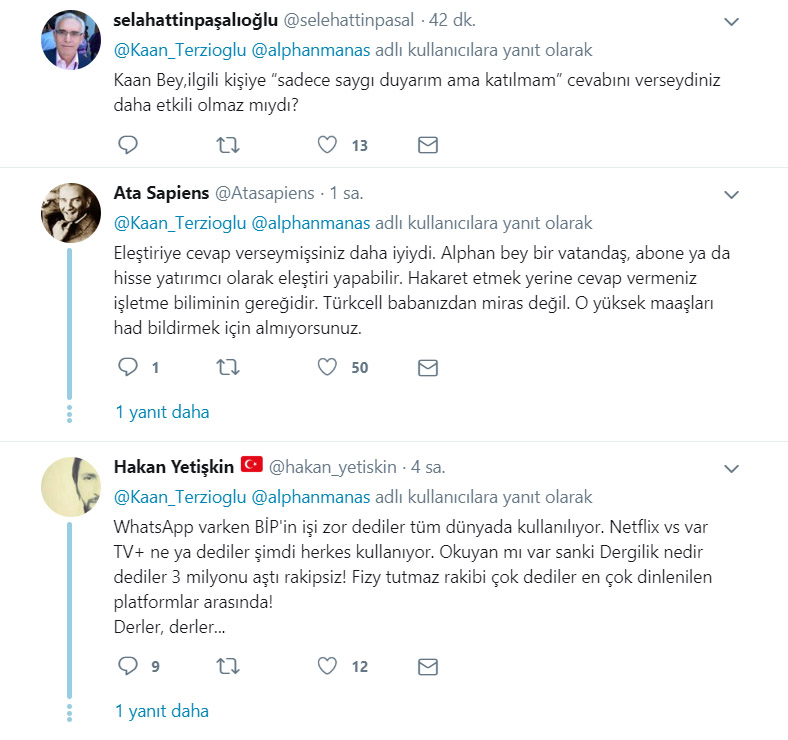Reply to Hakan Yetişkin's tweet
Image resolution: width=788 pixels, height=740 pixels.
point(127,666)
